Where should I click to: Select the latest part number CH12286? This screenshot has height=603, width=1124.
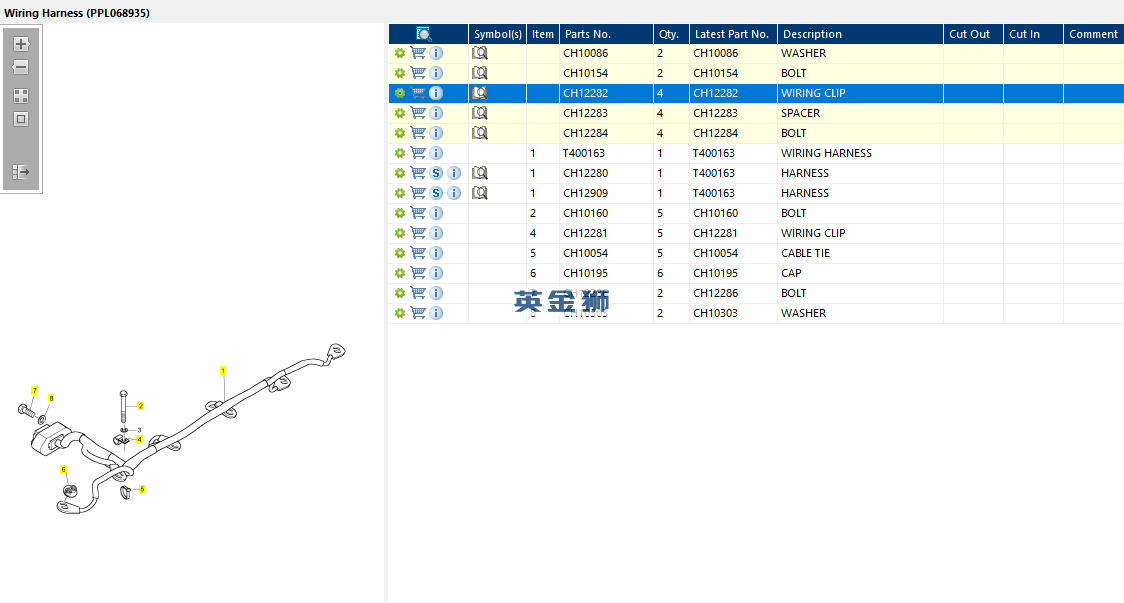pos(715,294)
